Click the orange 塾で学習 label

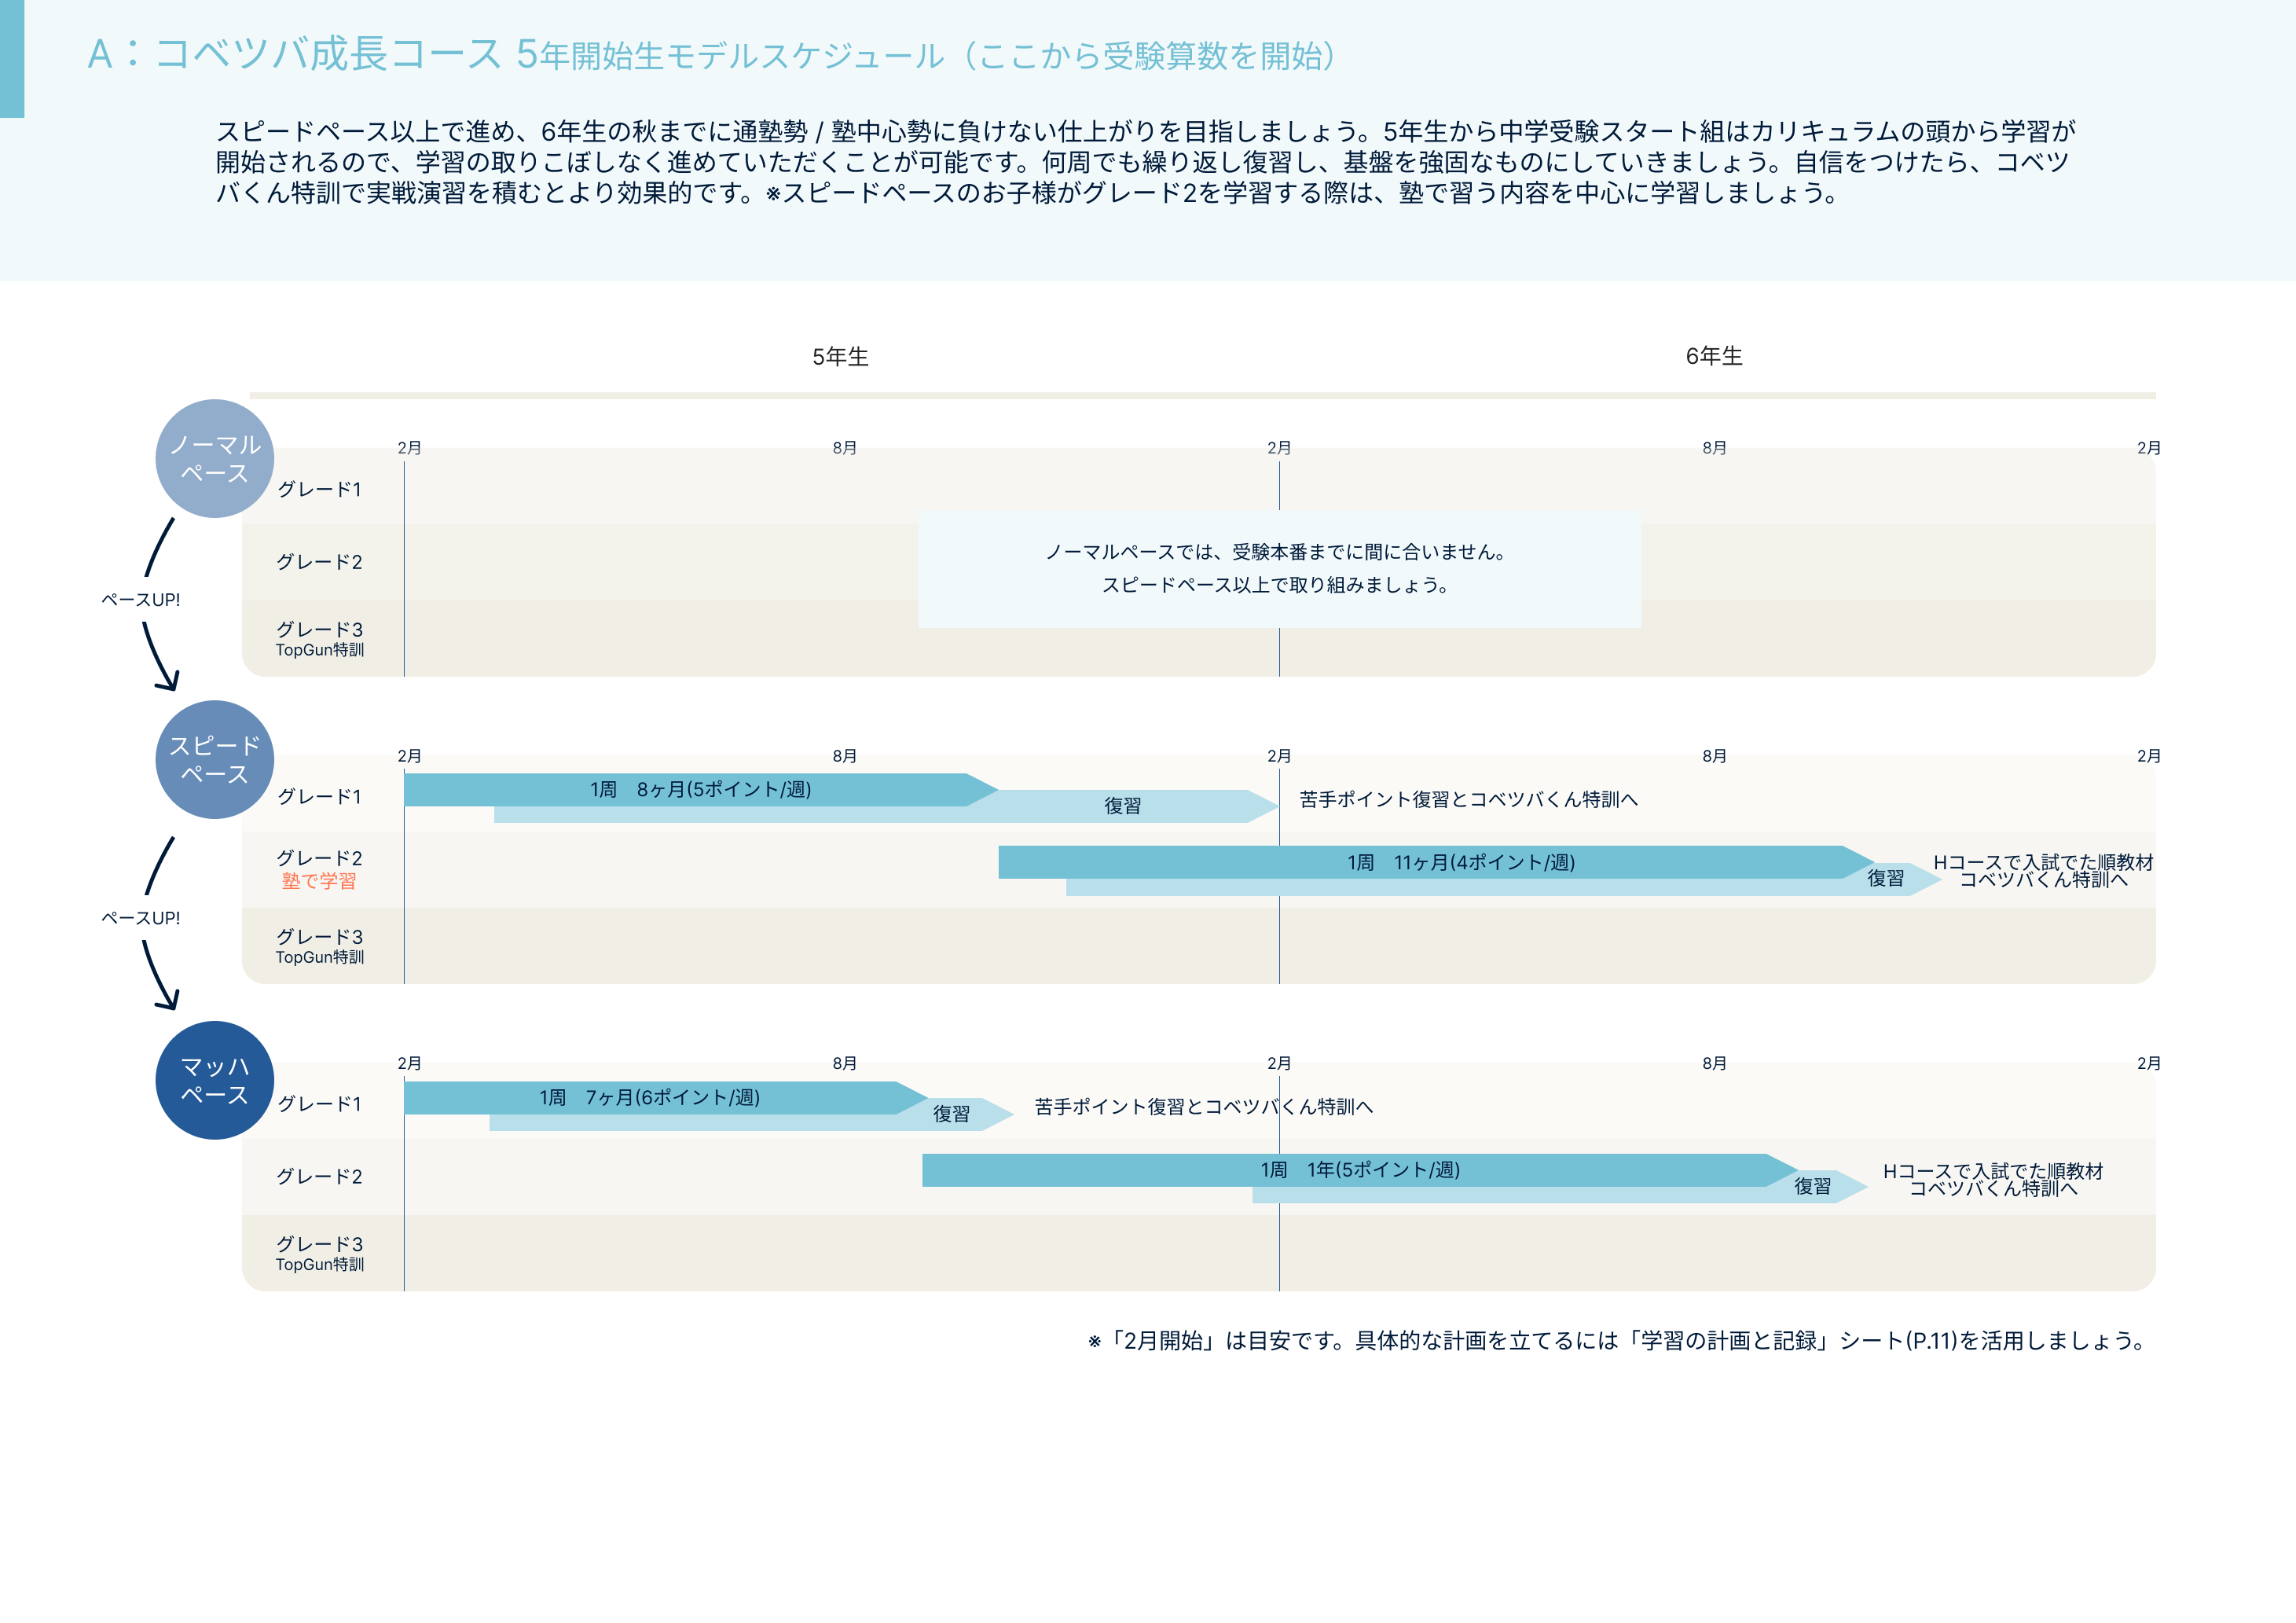tap(318, 881)
